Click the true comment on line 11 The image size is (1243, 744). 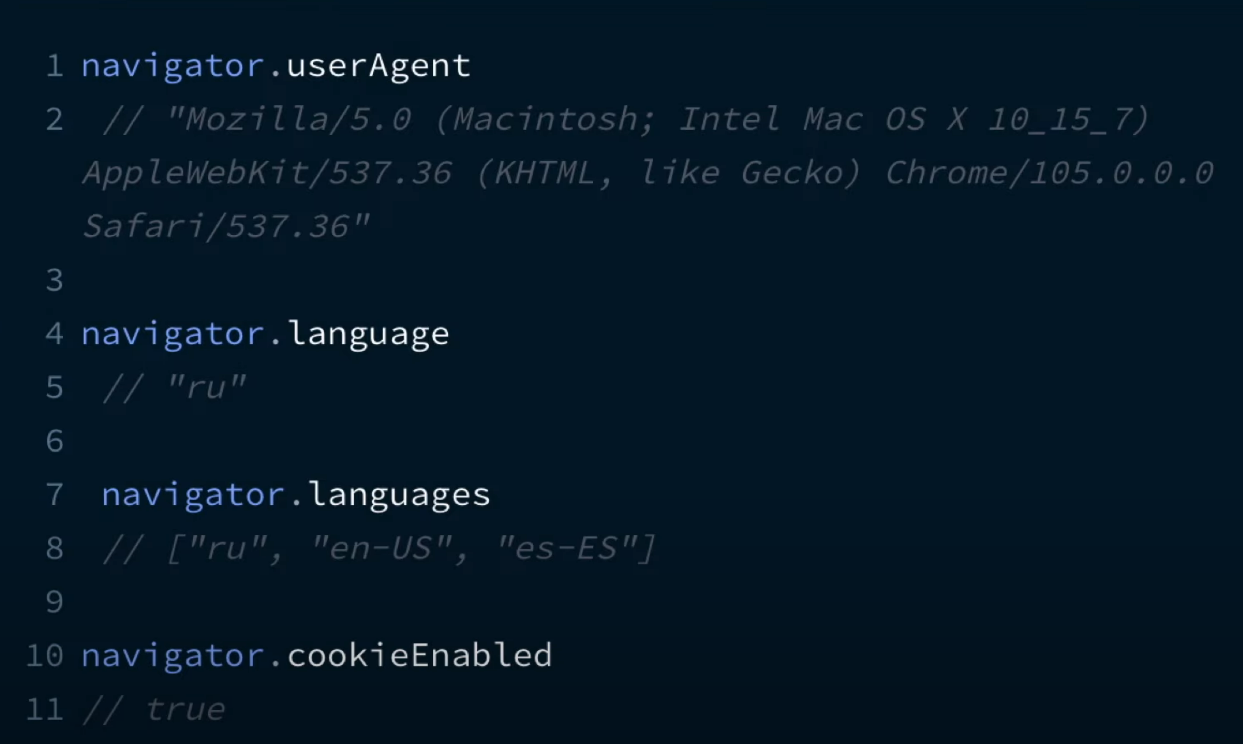pyautogui.click(x=185, y=710)
